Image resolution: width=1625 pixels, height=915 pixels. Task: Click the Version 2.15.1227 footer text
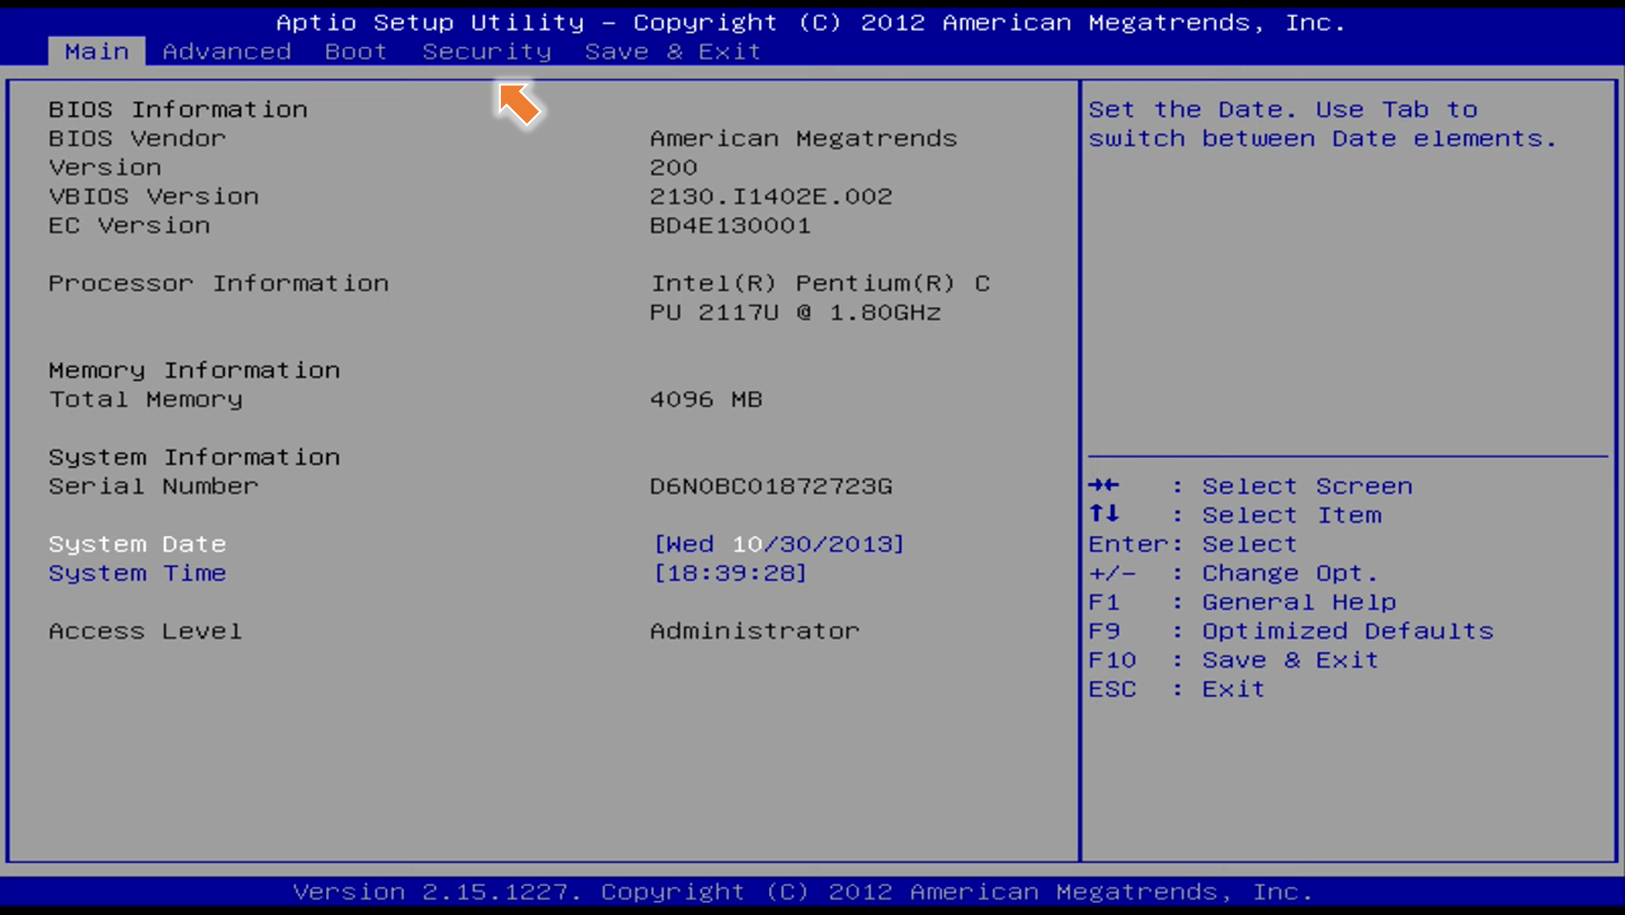[803, 891]
